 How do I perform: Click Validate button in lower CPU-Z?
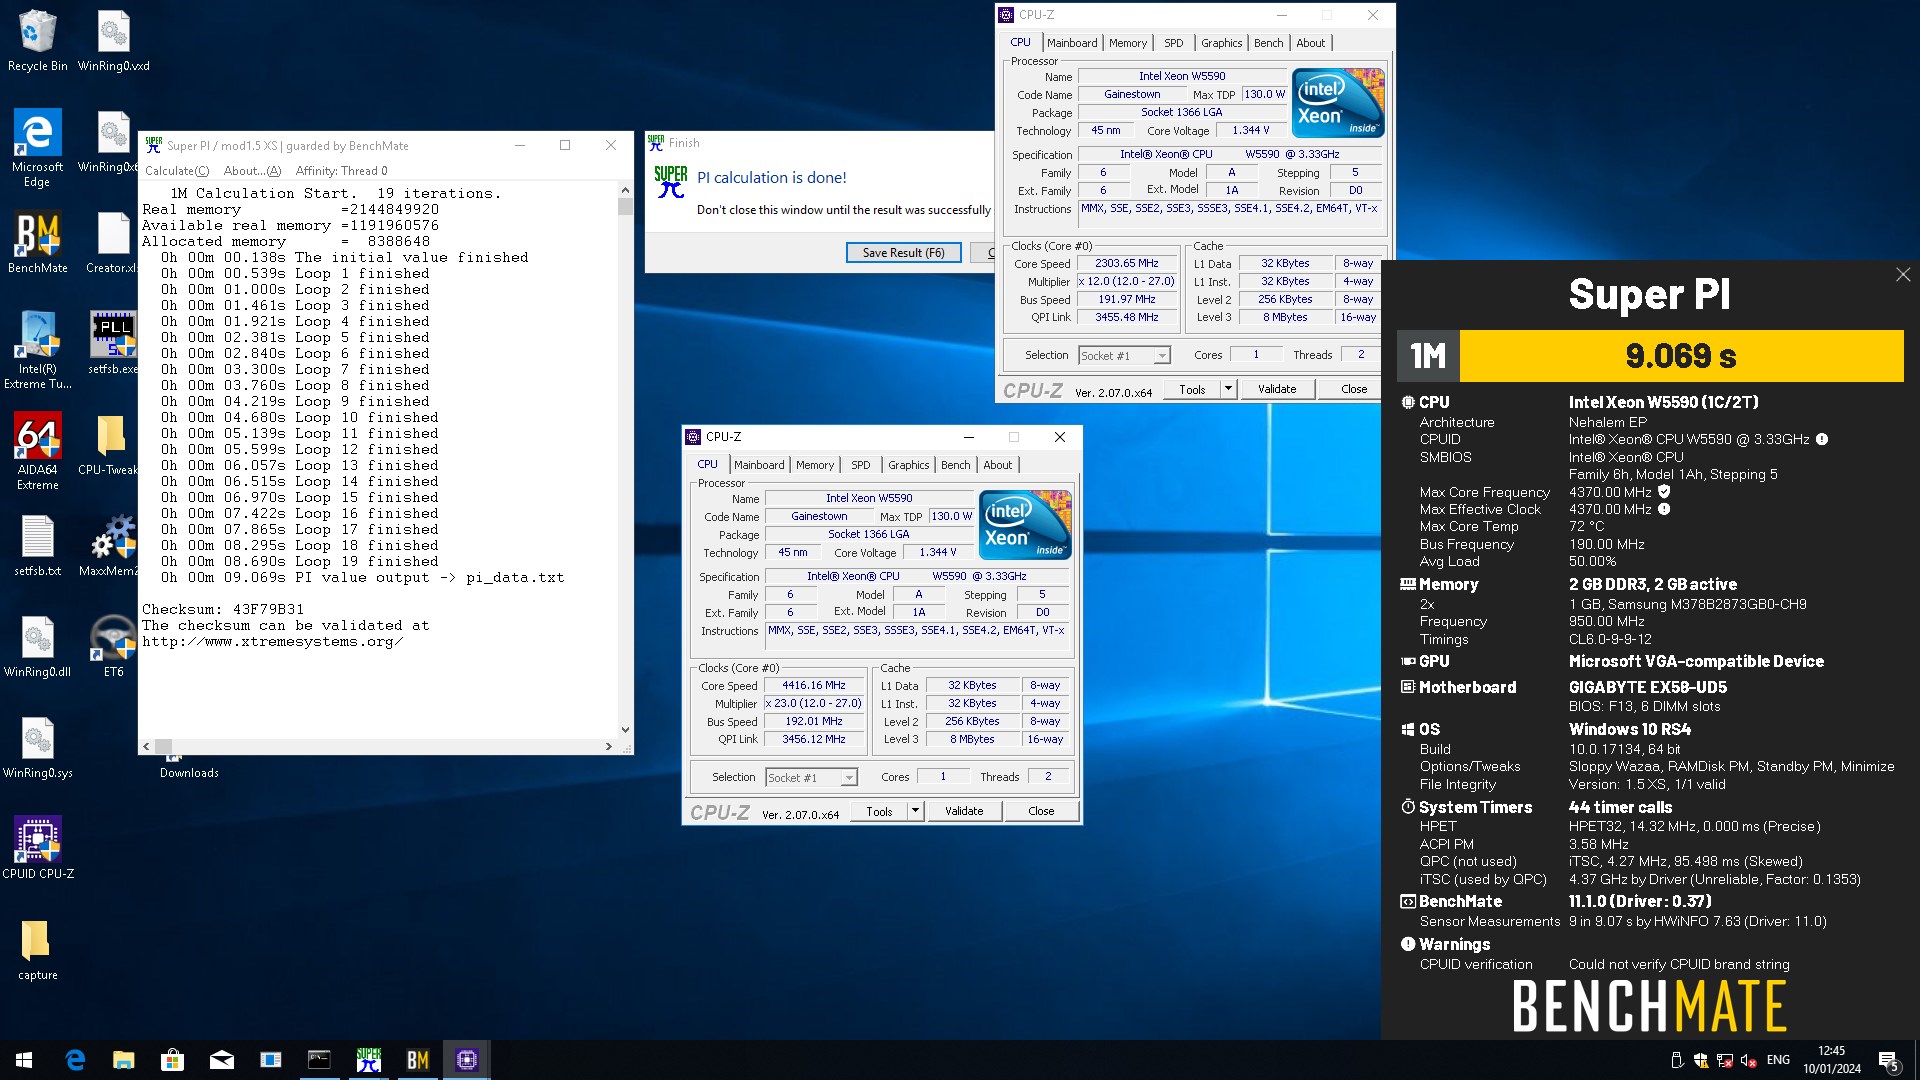(x=964, y=811)
